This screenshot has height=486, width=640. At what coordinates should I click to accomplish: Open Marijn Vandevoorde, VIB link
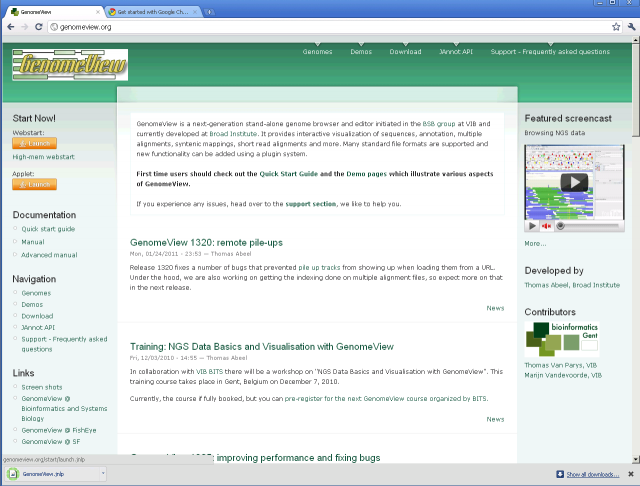tap(563, 375)
